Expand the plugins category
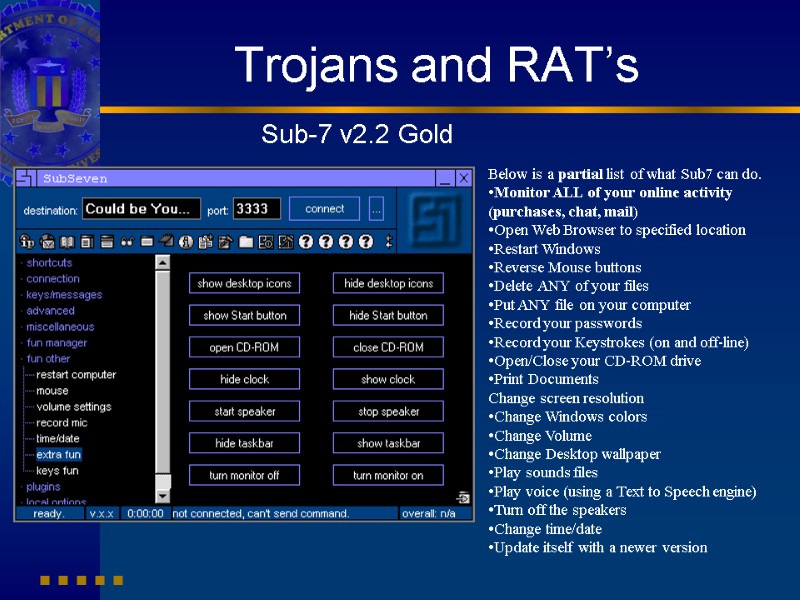Image resolution: width=800 pixels, height=600 pixels. tap(43, 487)
